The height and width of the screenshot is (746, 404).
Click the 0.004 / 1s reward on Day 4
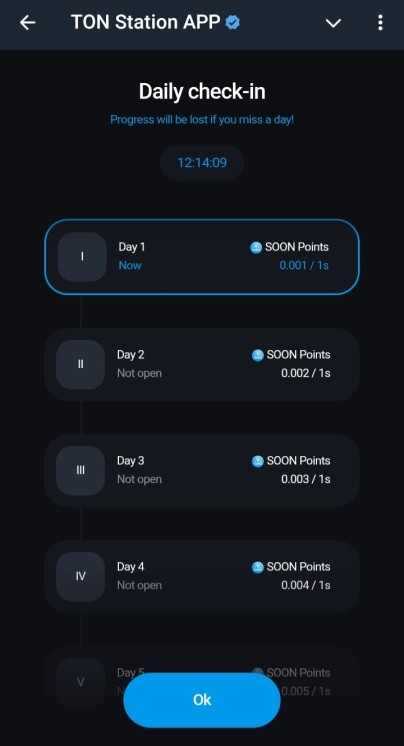click(x=305, y=585)
